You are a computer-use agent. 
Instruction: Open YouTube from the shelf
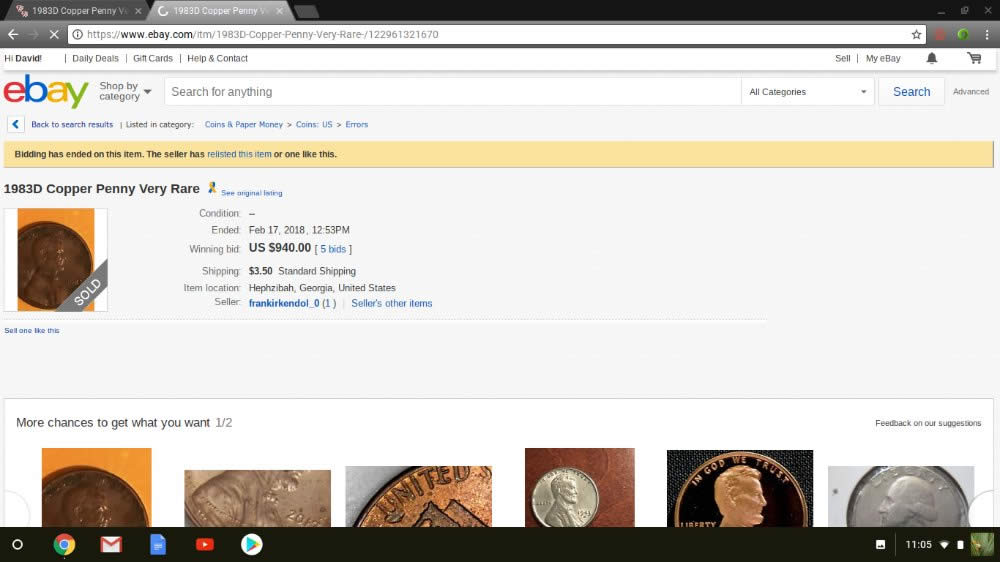pos(205,545)
